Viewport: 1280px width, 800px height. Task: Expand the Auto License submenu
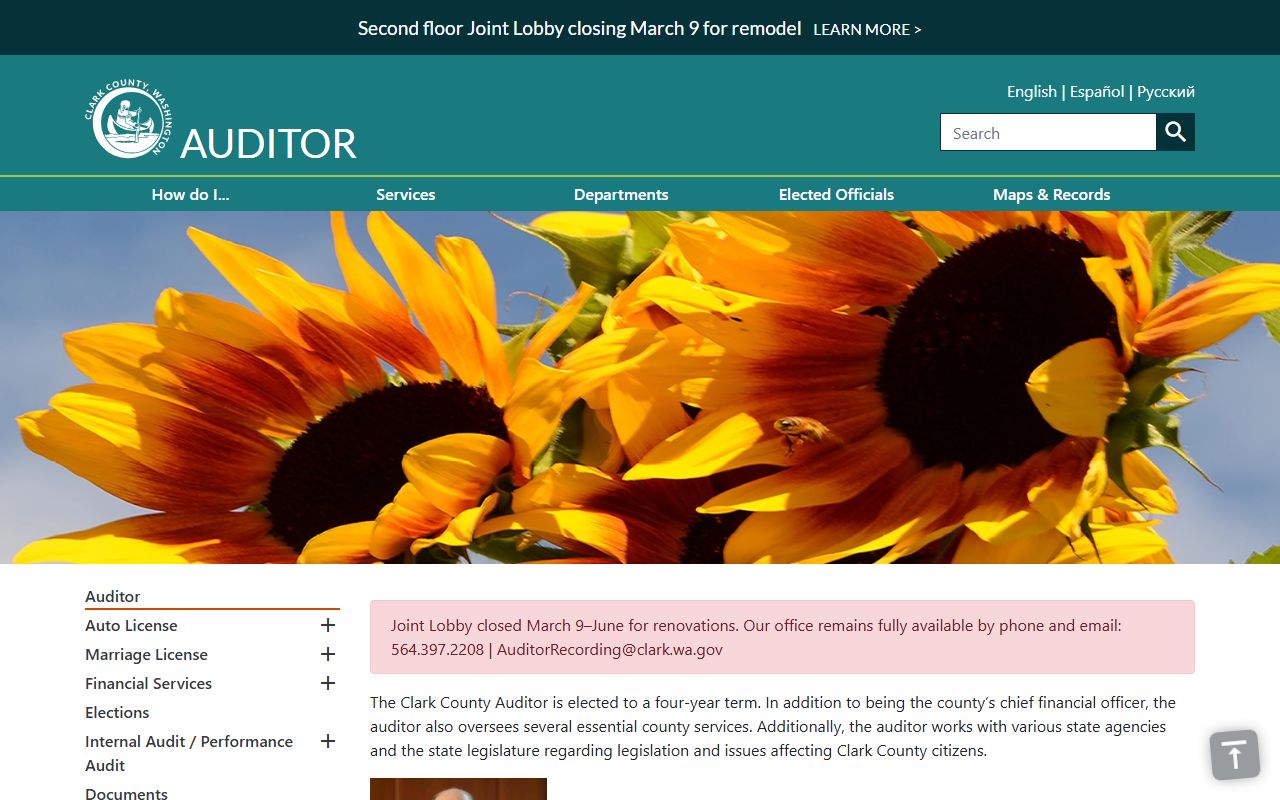pyautogui.click(x=327, y=625)
